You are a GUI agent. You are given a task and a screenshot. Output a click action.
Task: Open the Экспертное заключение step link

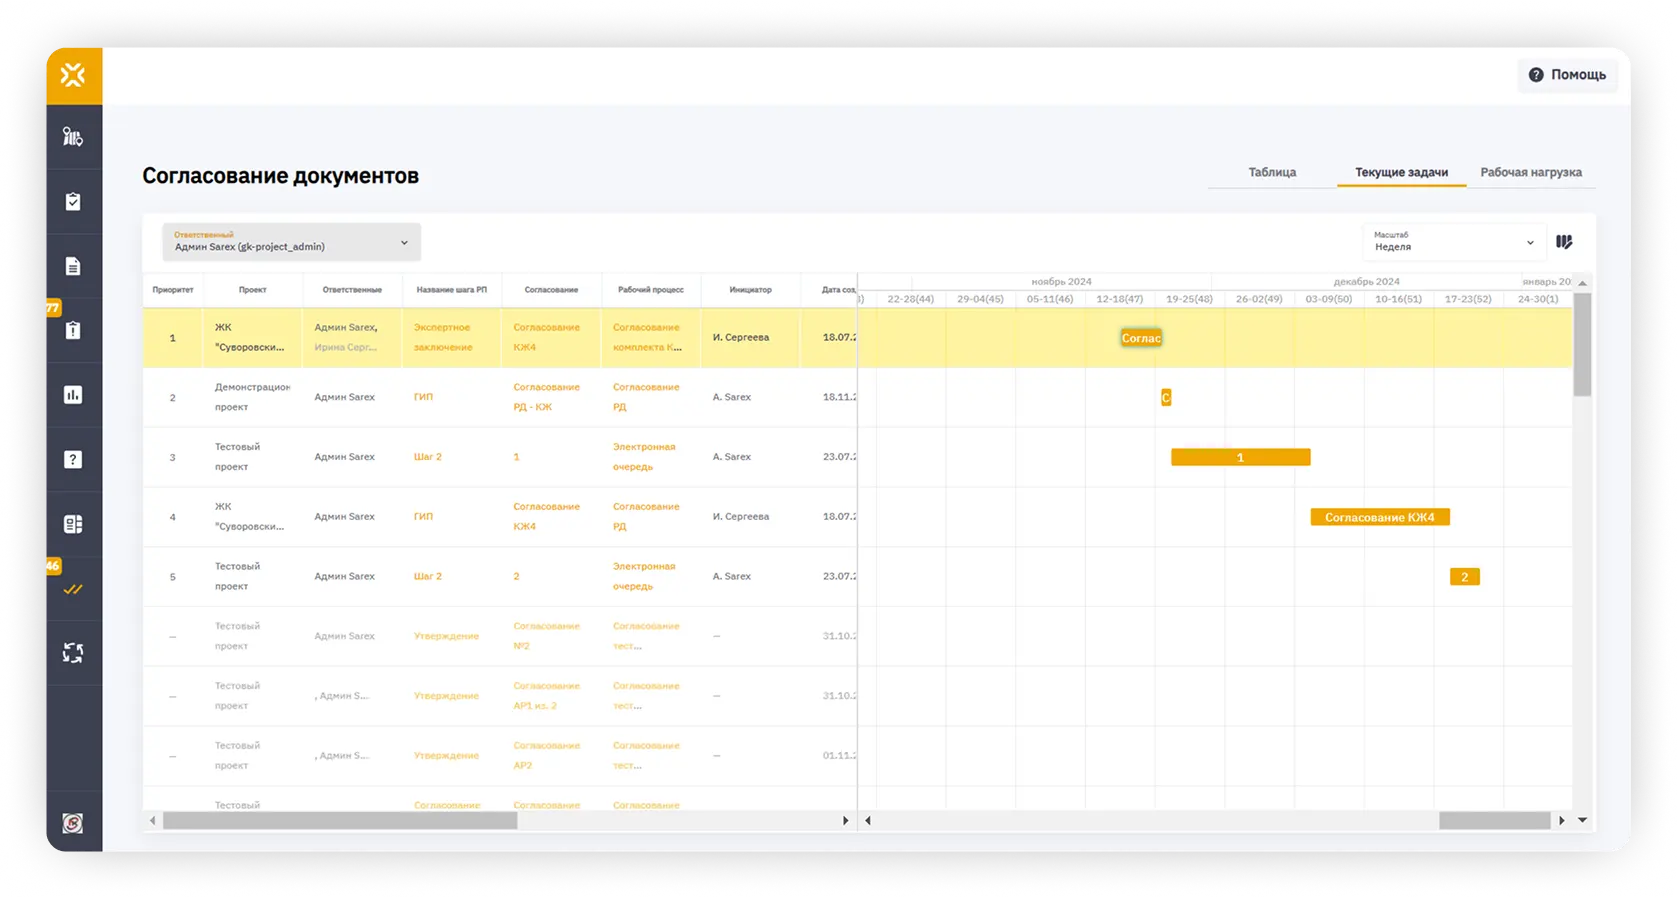[x=443, y=337]
